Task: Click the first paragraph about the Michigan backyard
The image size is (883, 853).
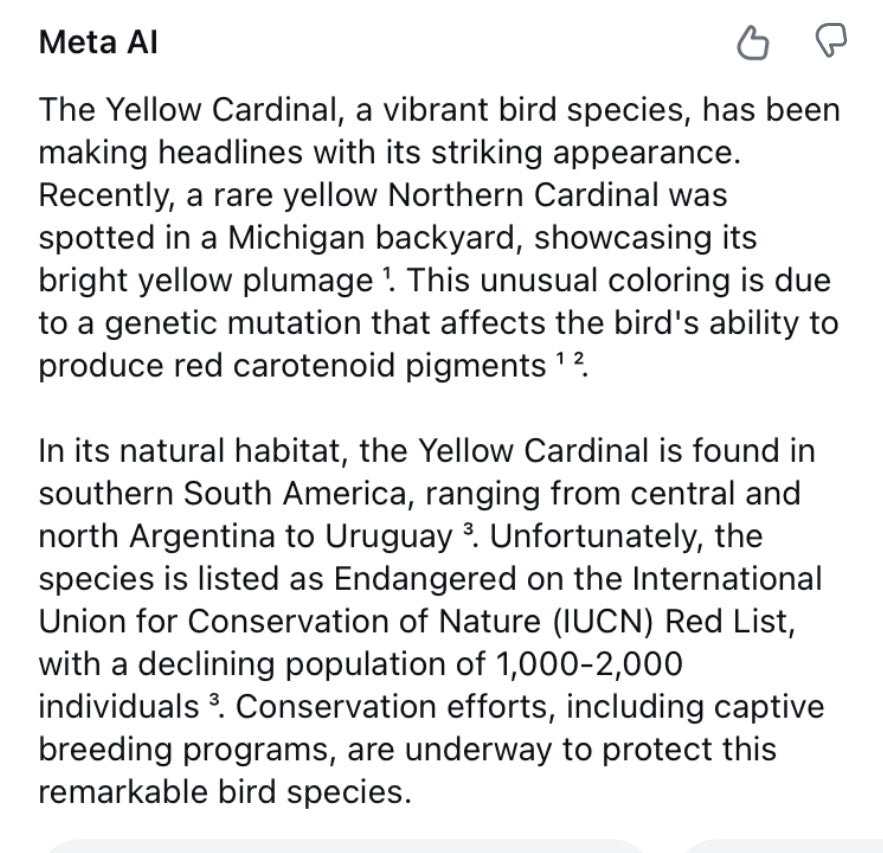Action: pos(438,238)
